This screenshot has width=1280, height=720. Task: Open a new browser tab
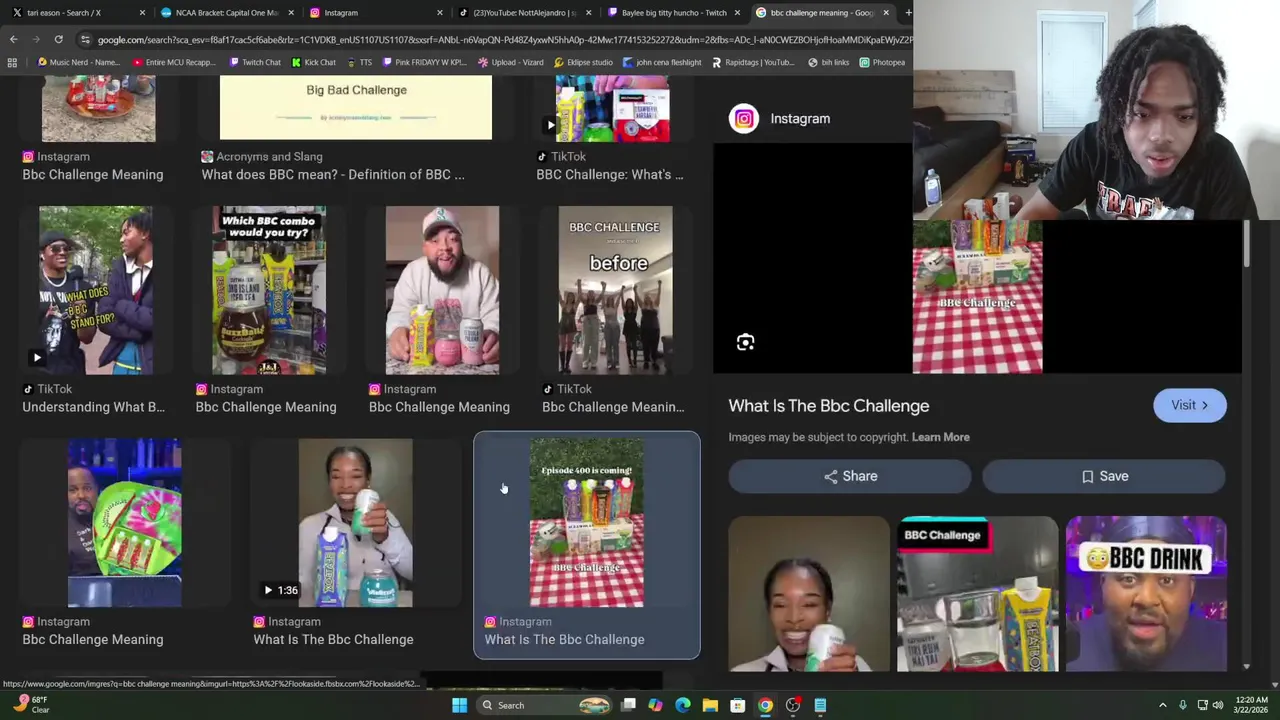tap(907, 13)
